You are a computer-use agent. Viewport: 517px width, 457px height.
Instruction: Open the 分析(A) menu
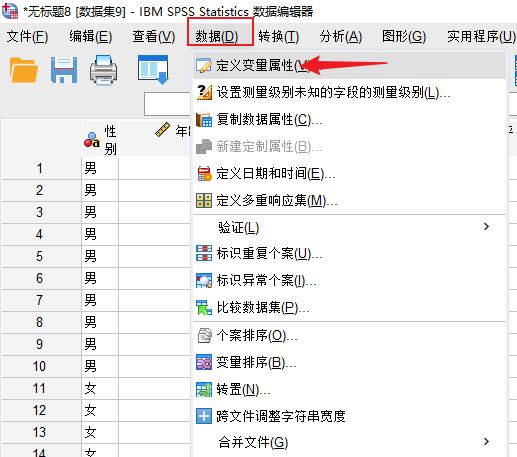click(x=341, y=36)
